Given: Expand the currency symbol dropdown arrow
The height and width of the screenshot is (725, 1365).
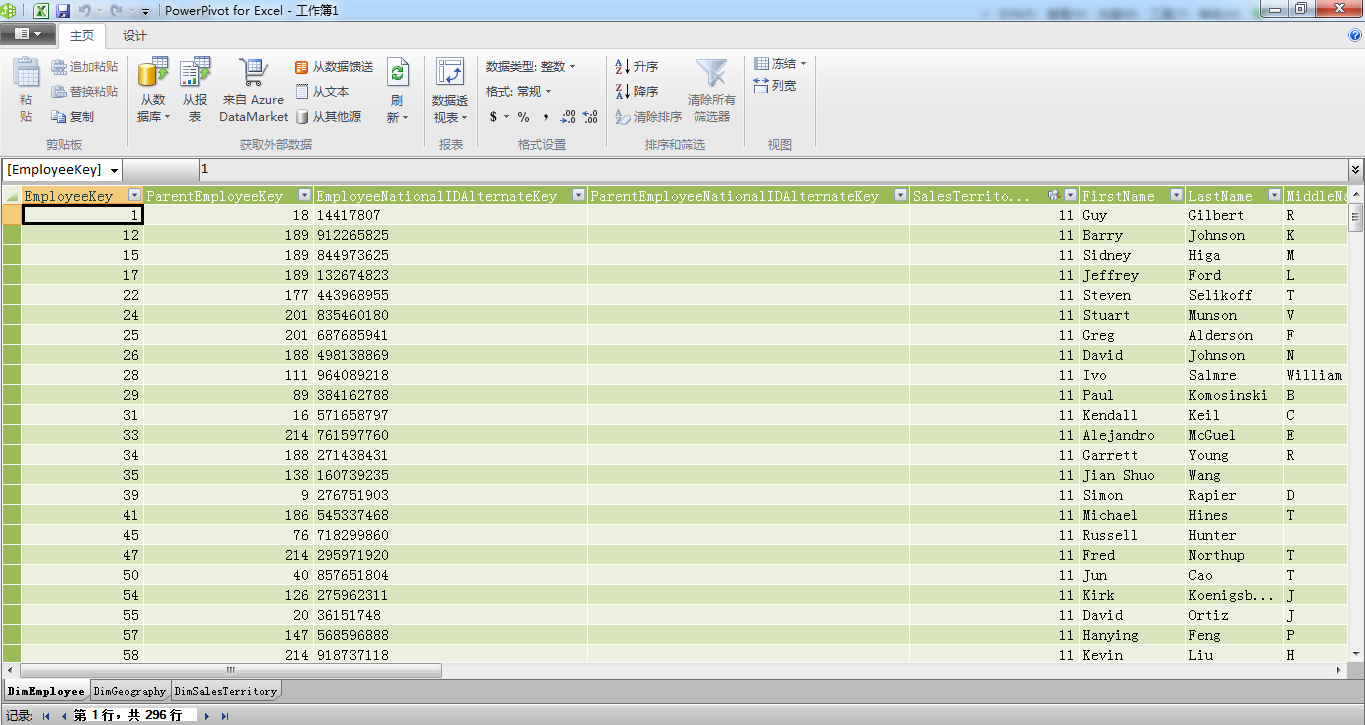Looking at the screenshot, I should [506, 117].
